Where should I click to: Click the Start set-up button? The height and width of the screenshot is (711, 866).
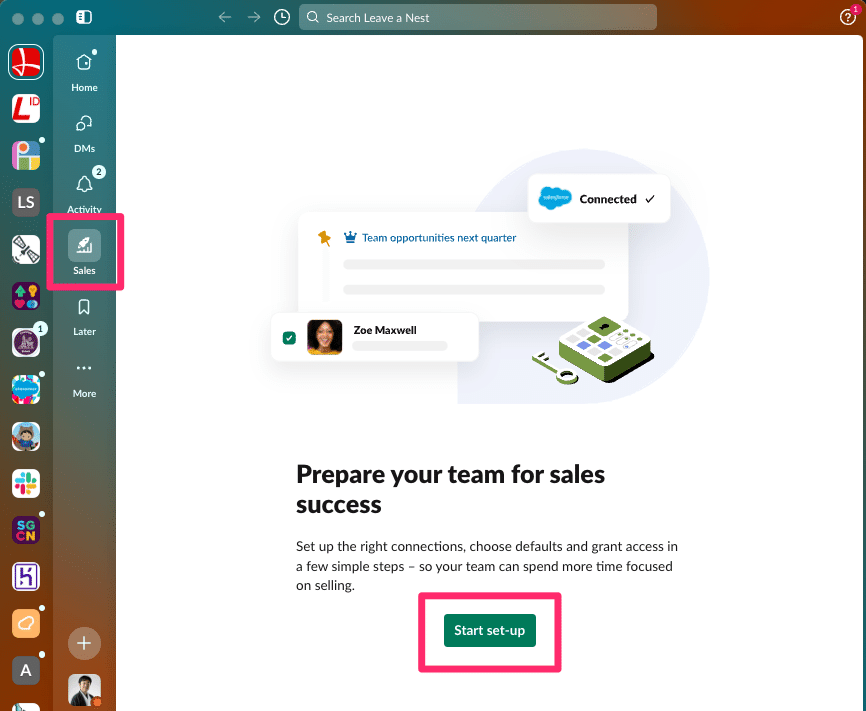pos(489,630)
